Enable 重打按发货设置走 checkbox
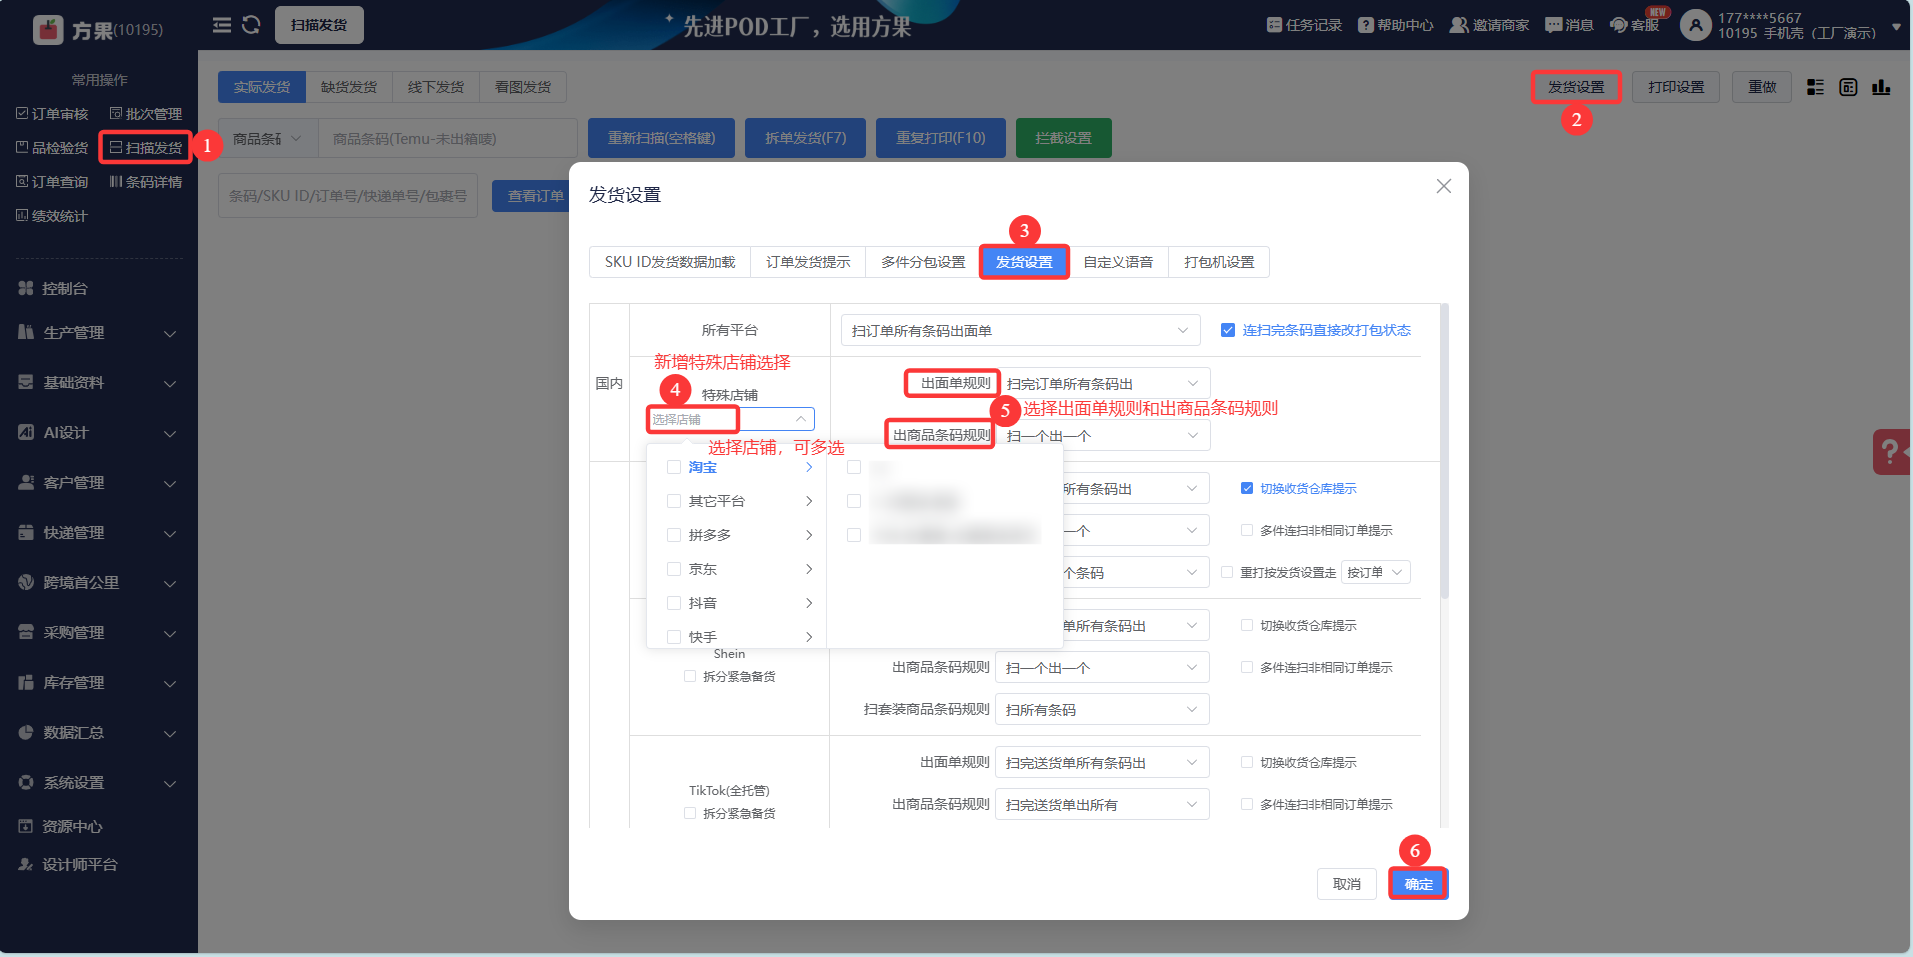This screenshot has width=1913, height=957. pyautogui.click(x=1227, y=572)
